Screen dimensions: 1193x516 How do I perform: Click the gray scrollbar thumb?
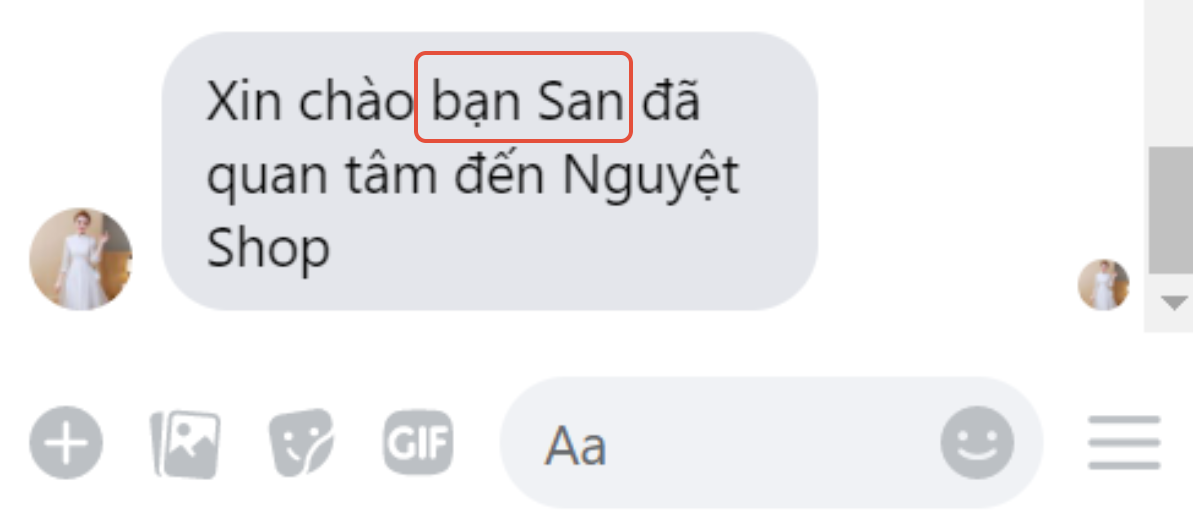pos(1171,210)
